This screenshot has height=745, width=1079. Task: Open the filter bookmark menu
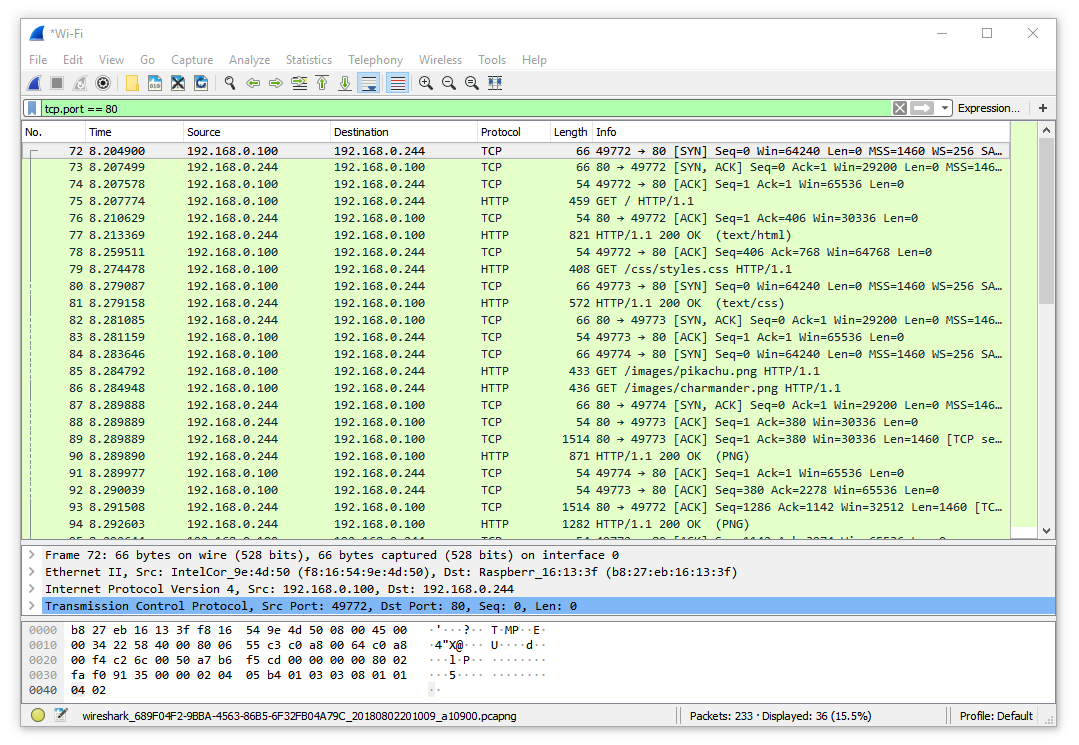click(33, 108)
